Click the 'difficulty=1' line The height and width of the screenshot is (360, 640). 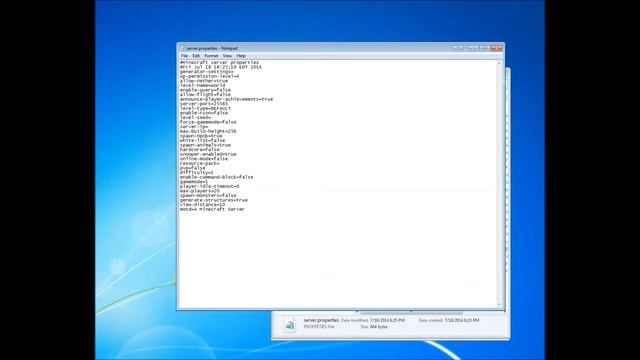click(x=197, y=172)
